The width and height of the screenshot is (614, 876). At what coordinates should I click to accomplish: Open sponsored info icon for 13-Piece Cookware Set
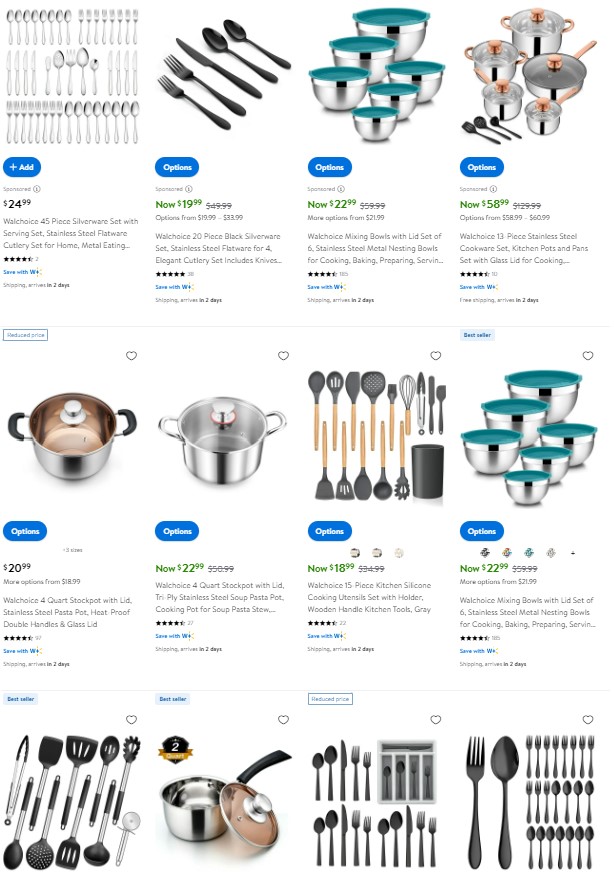click(493, 189)
